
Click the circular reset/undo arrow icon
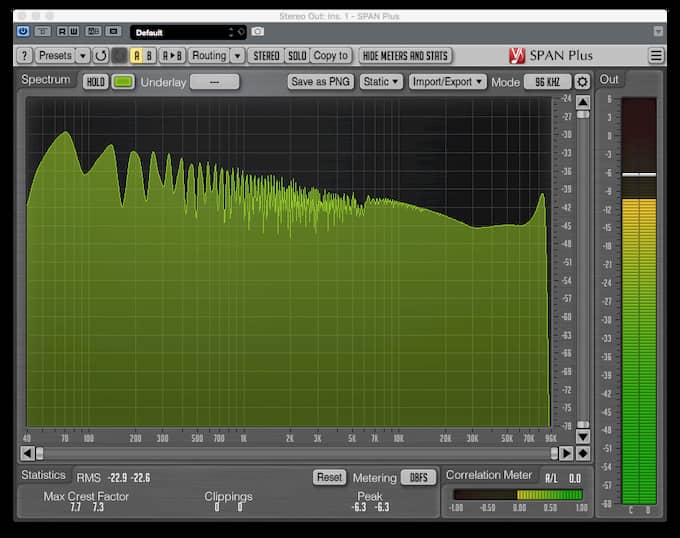(101, 55)
